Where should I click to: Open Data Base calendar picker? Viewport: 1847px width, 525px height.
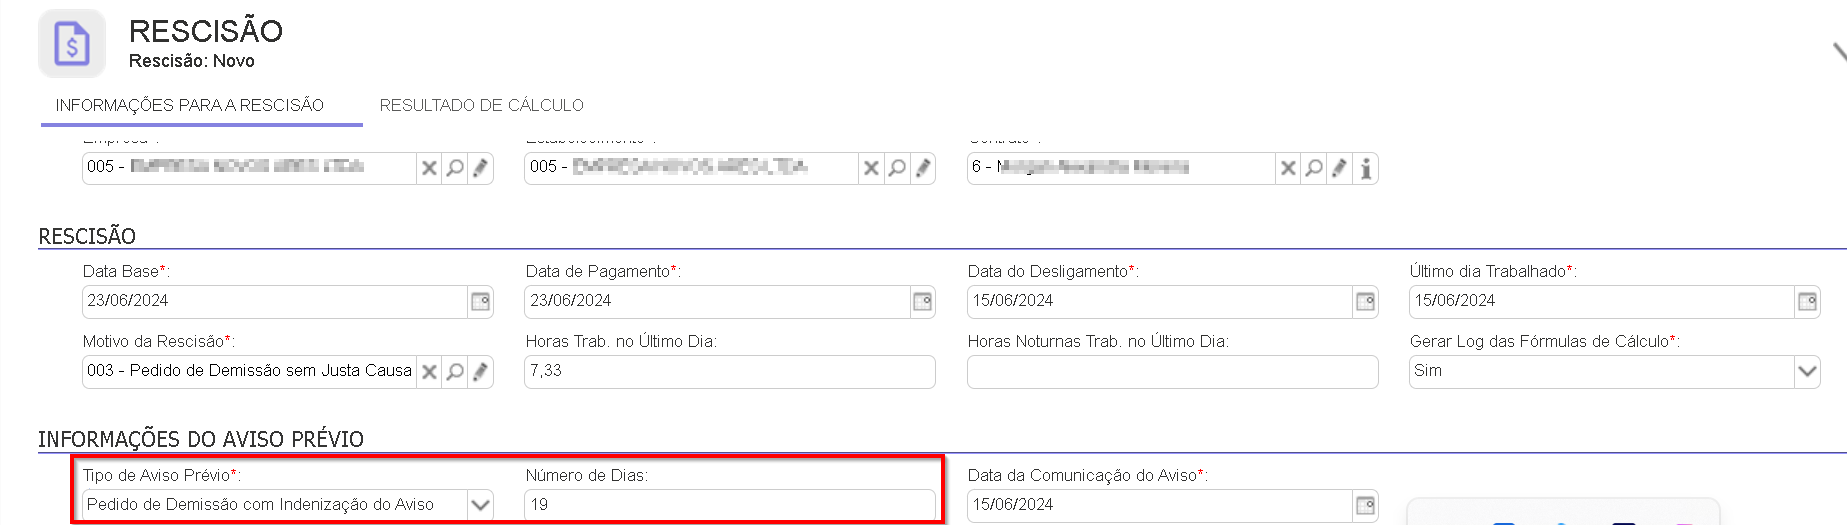[x=481, y=301]
